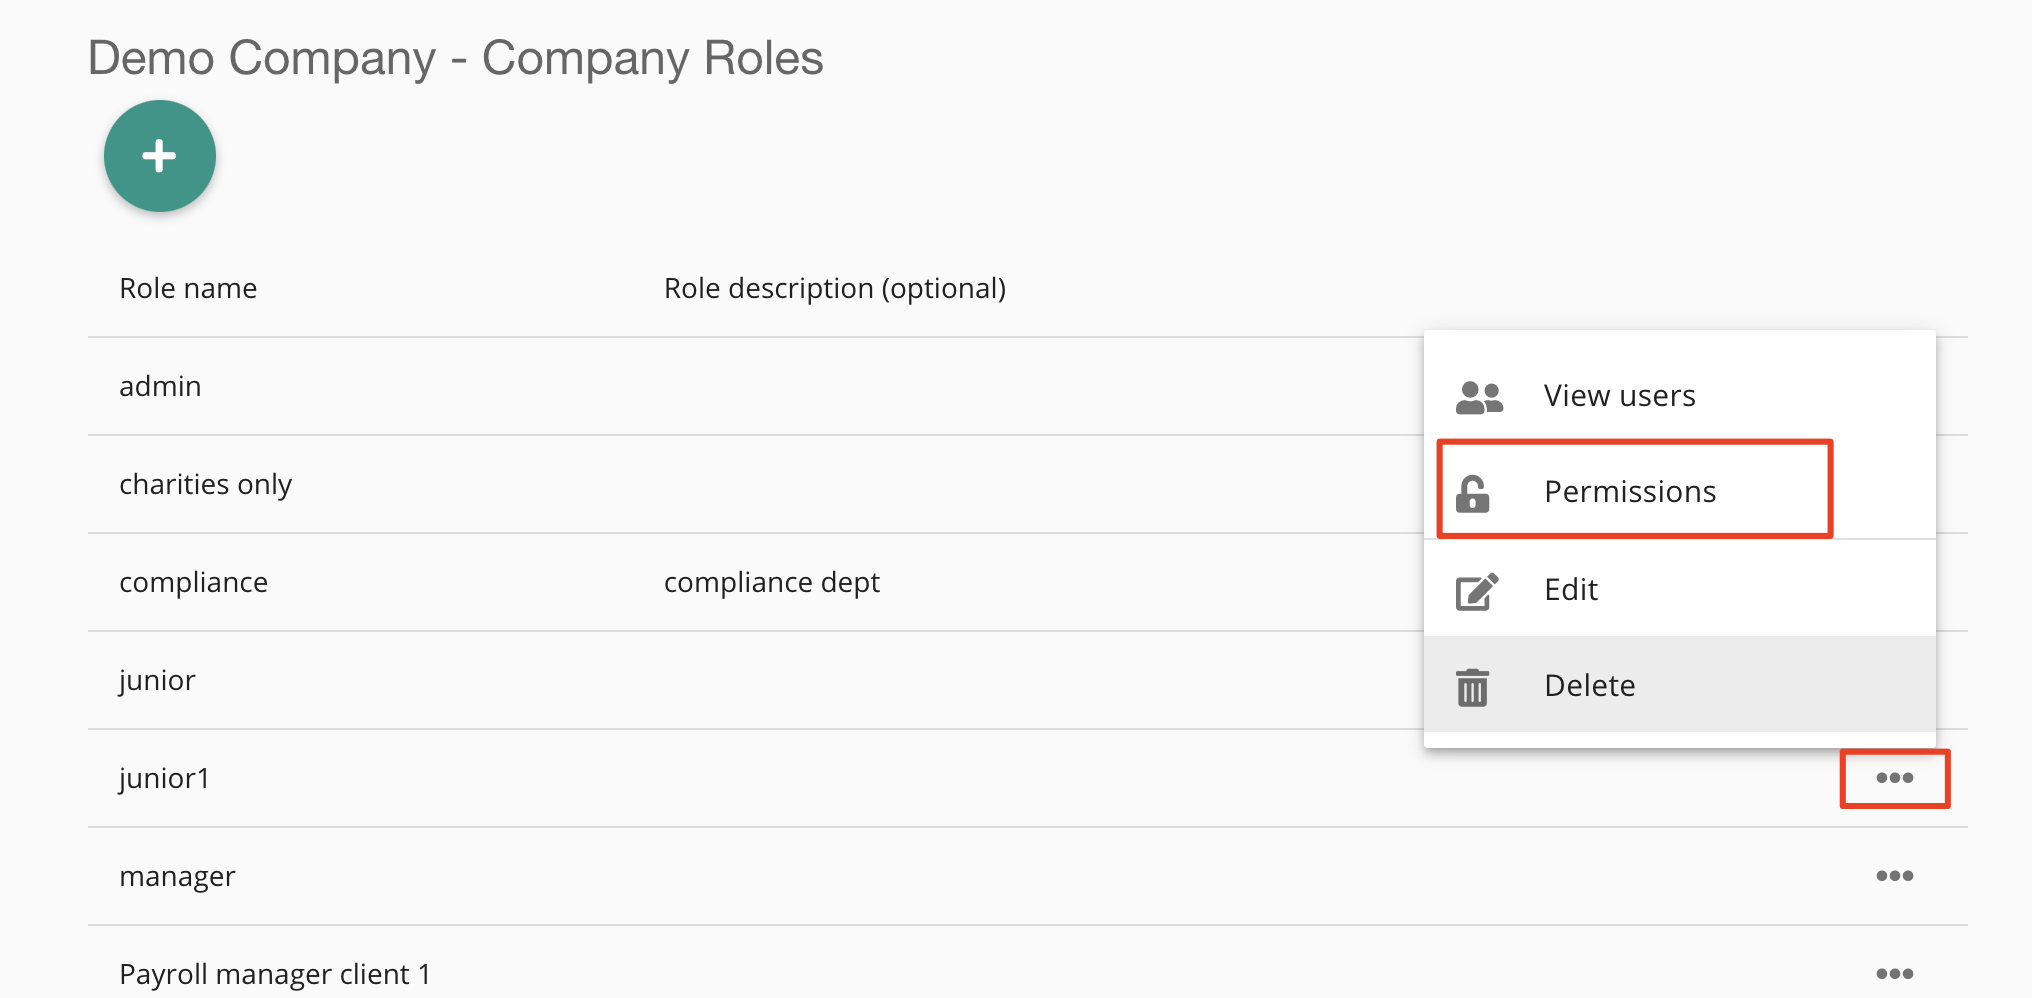Image resolution: width=2032 pixels, height=998 pixels.
Task: Click the green plus add role button
Action: point(160,156)
